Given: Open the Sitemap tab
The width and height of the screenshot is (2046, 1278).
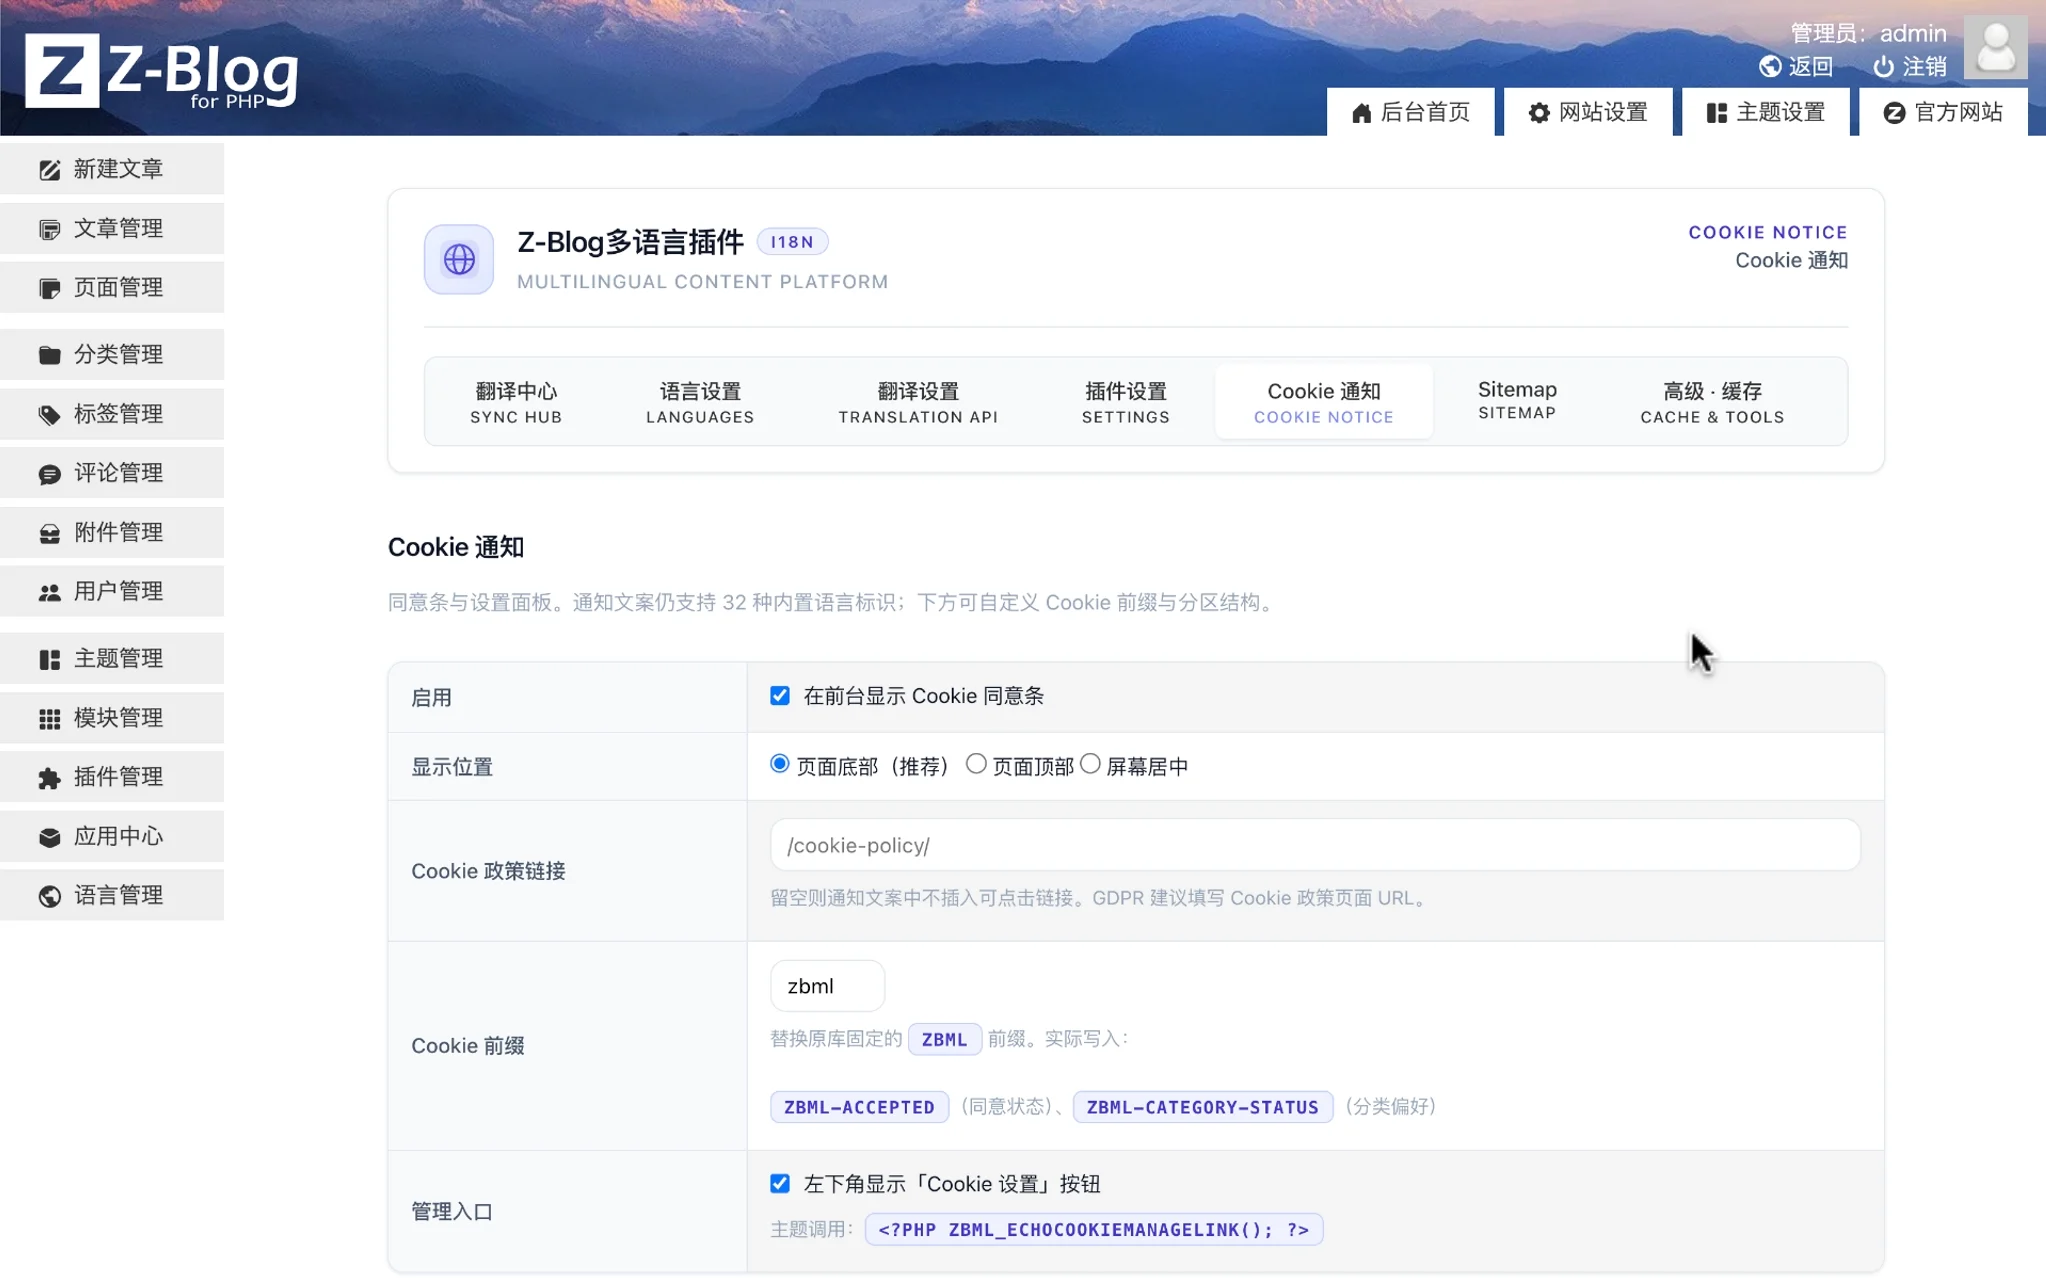Looking at the screenshot, I should click(x=1517, y=400).
